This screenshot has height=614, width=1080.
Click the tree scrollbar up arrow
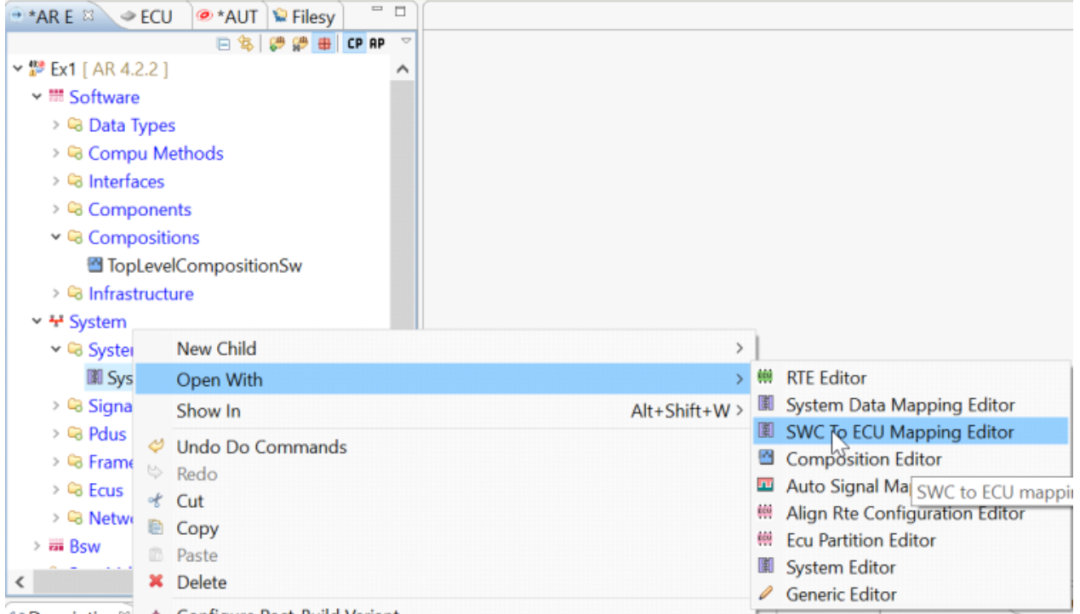click(x=403, y=70)
